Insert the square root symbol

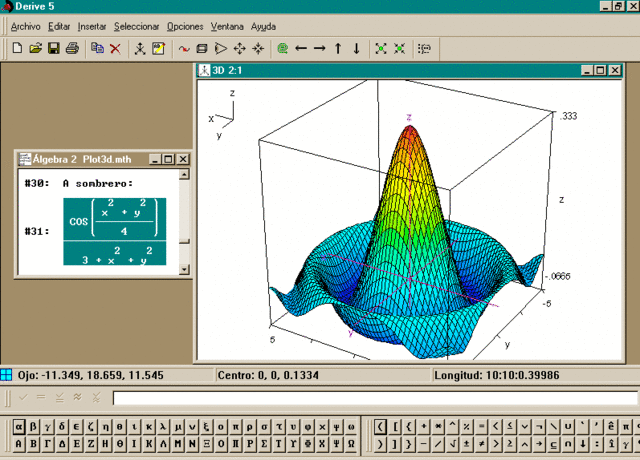pyautogui.click(x=453, y=444)
